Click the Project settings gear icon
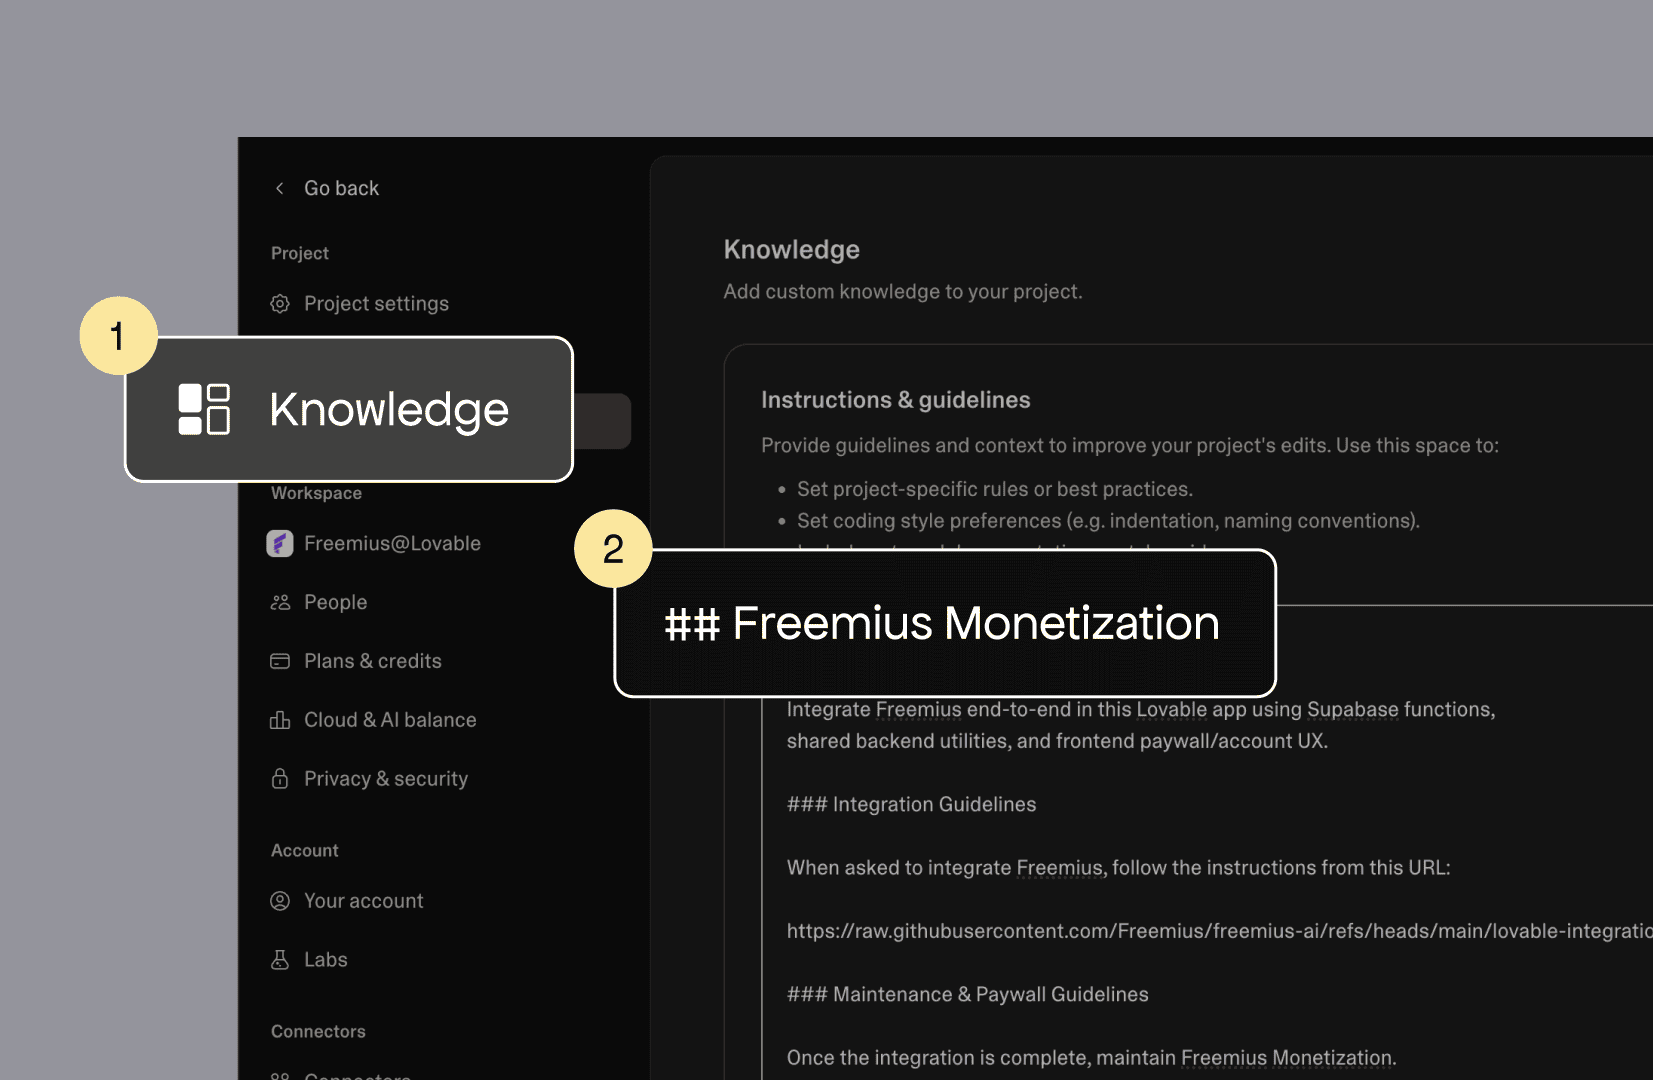The height and width of the screenshot is (1080, 1653). [x=280, y=303]
